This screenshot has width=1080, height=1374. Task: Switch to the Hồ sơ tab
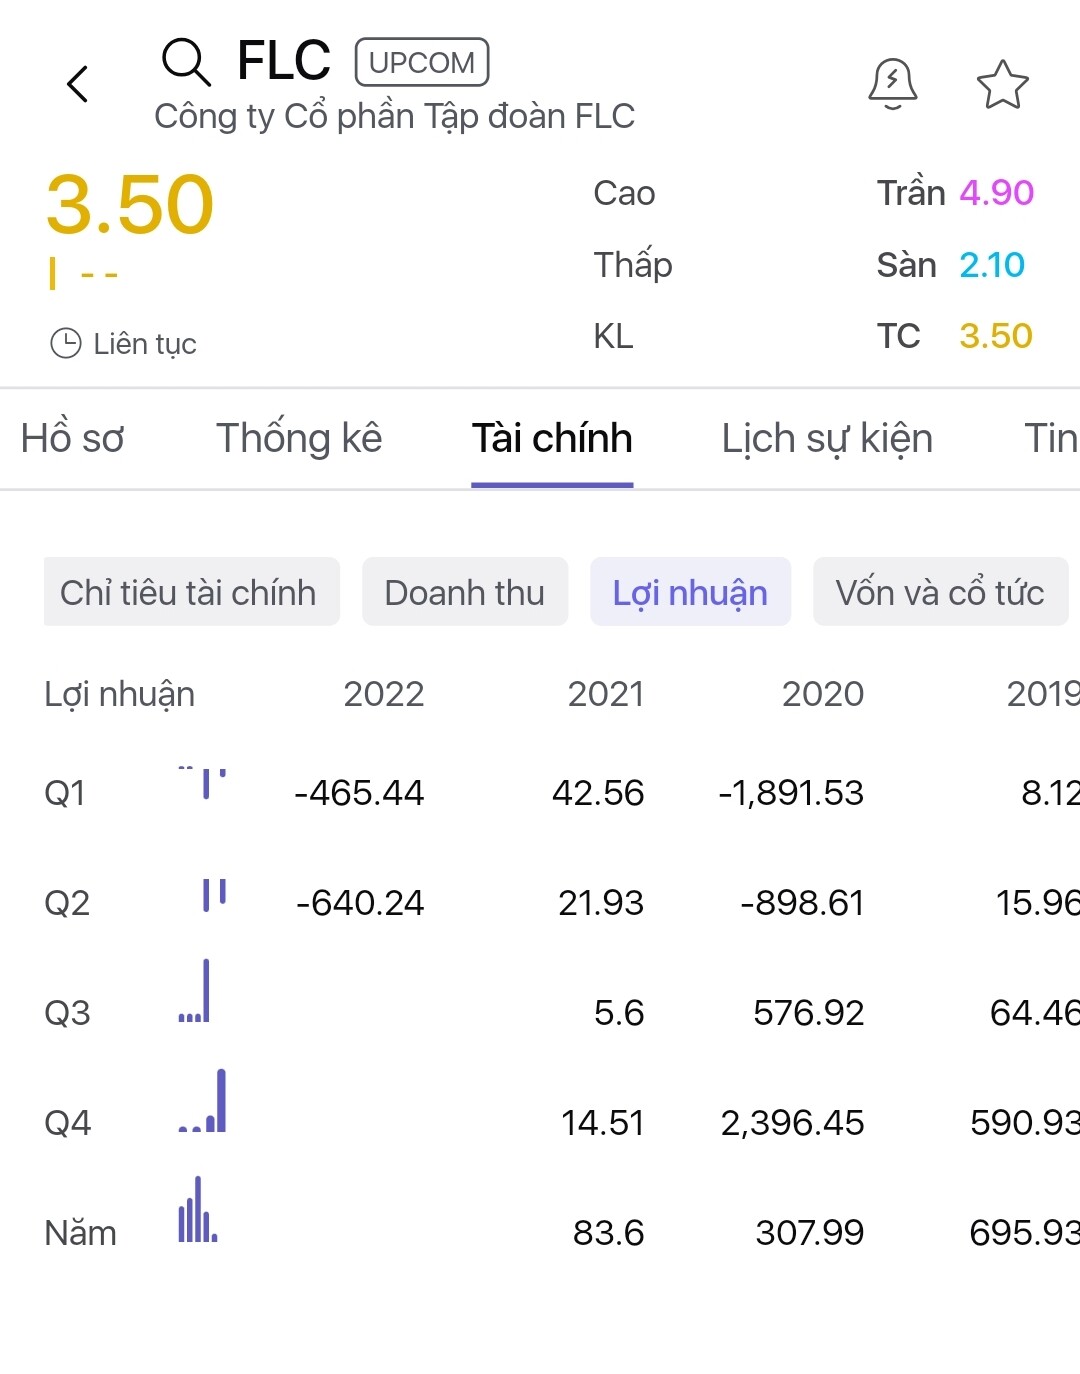(x=72, y=439)
